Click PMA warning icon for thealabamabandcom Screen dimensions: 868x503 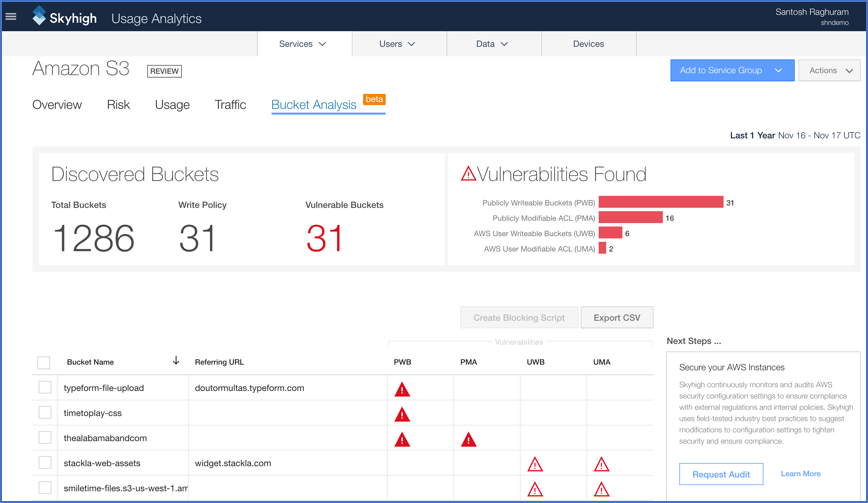[x=468, y=440]
